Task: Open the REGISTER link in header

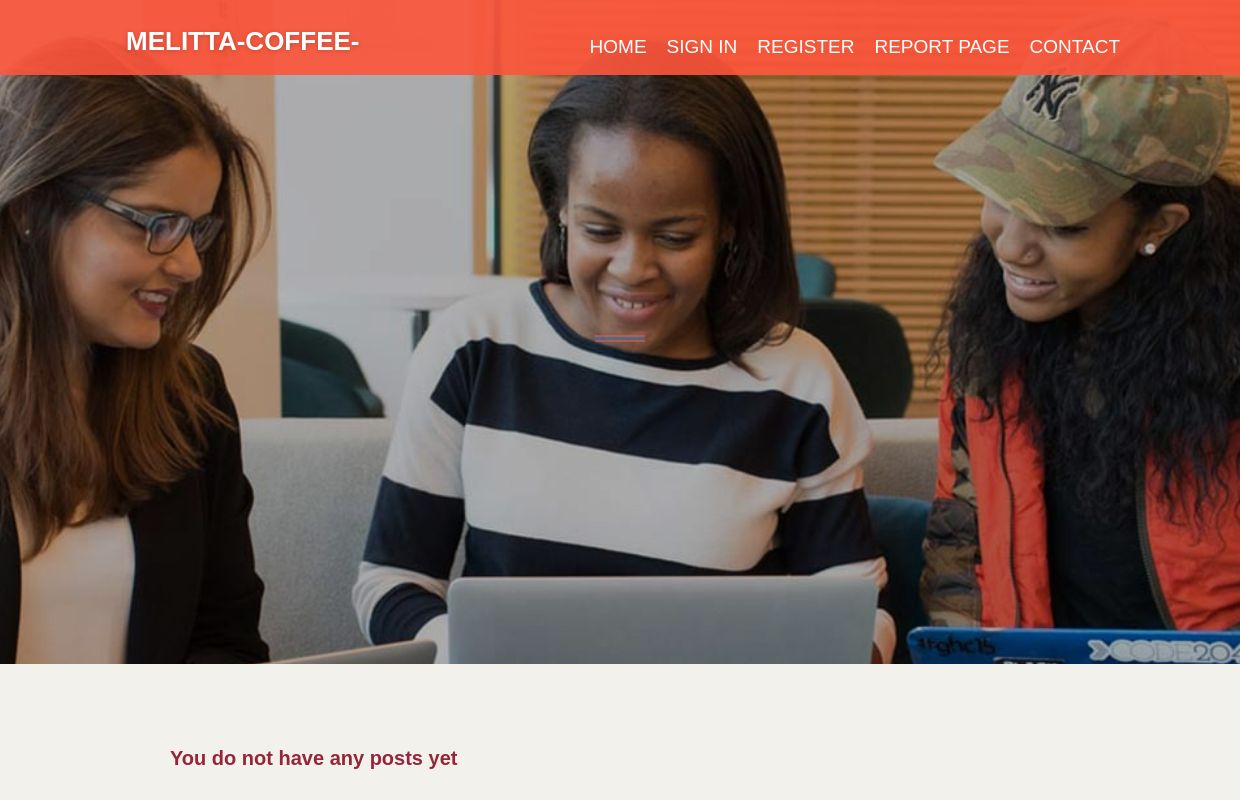Action: (x=805, y=46)
